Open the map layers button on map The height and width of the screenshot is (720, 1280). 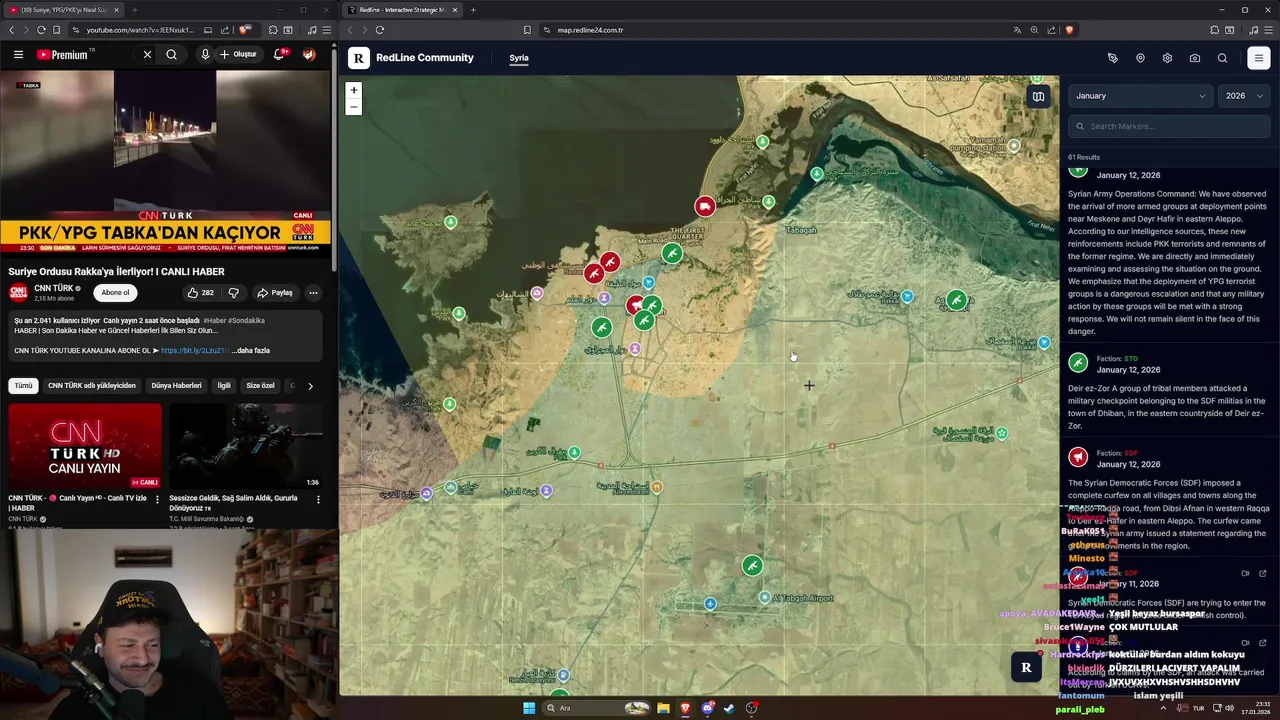pos(1038,97)
